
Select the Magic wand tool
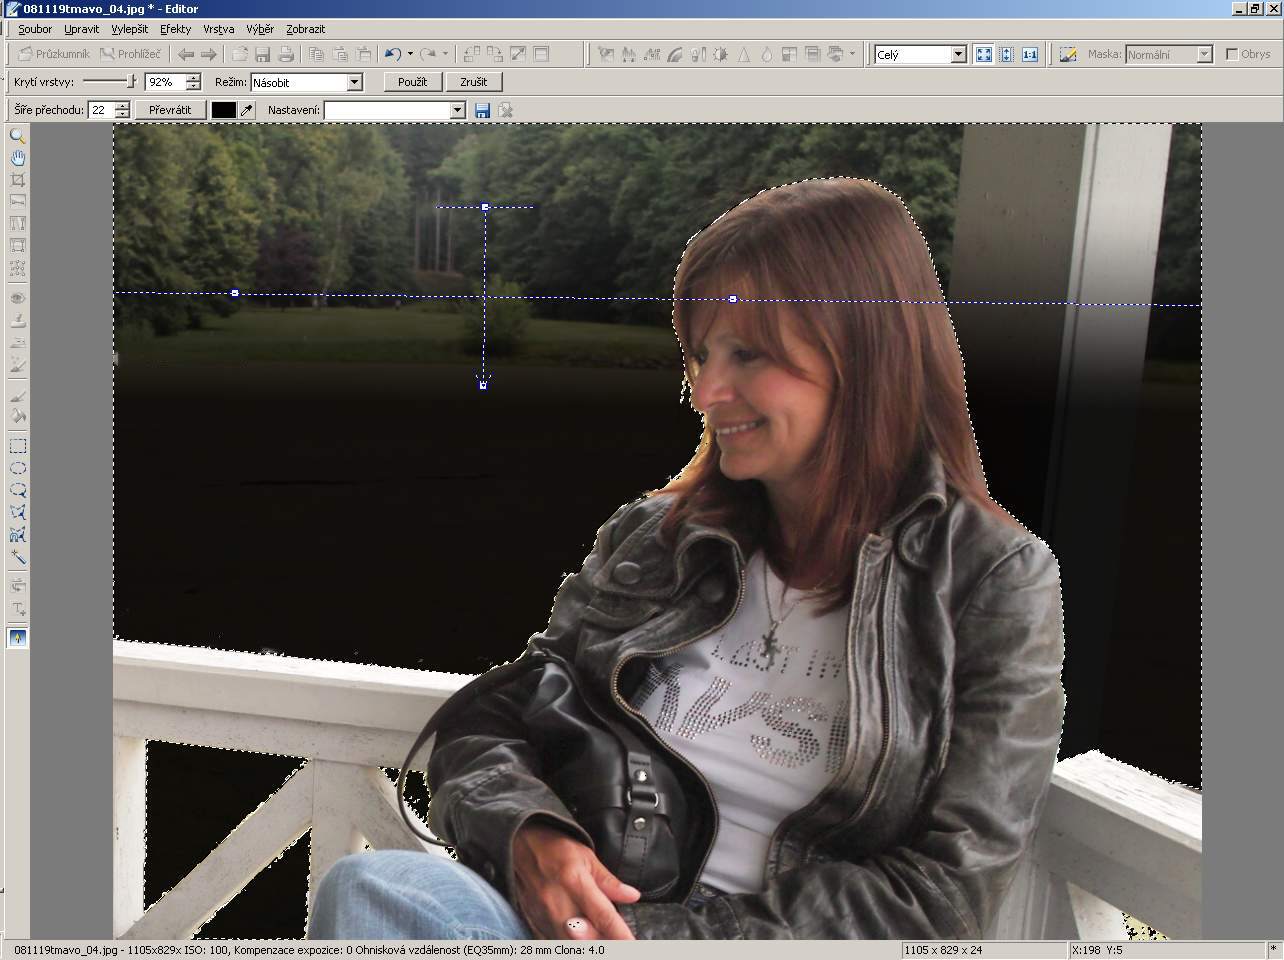17,557
